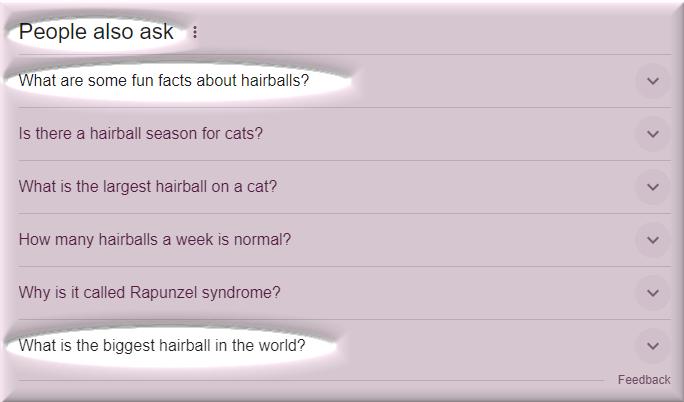684x402 pixels.
Task: Click the chevron for biggest hairball in world
Action: [x=652, y=346]
